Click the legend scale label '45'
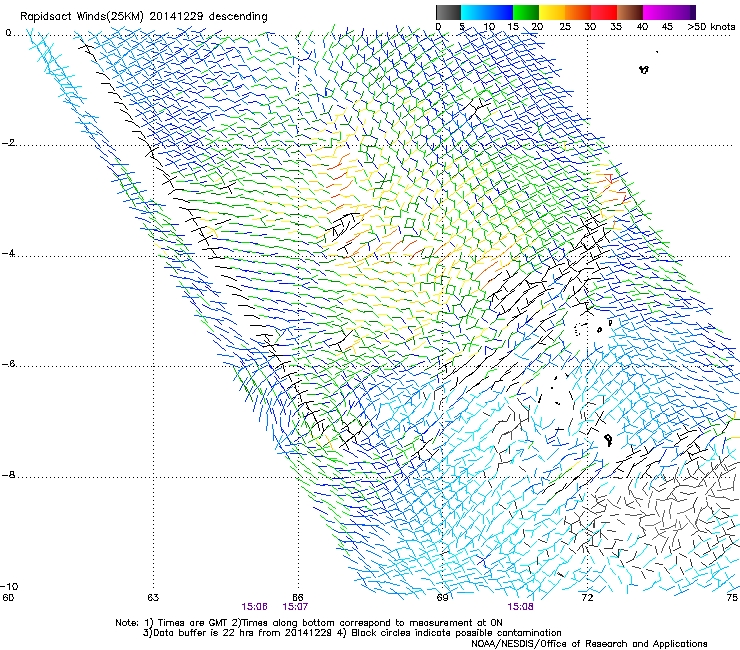740x650 pixels. (667, 27)
